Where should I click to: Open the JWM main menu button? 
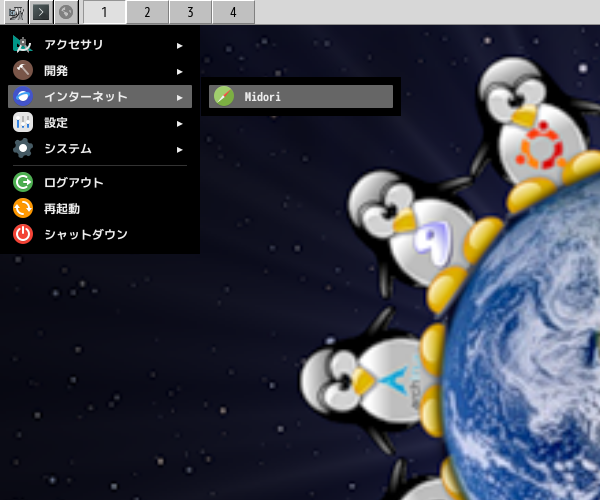(x=16, y=12)
